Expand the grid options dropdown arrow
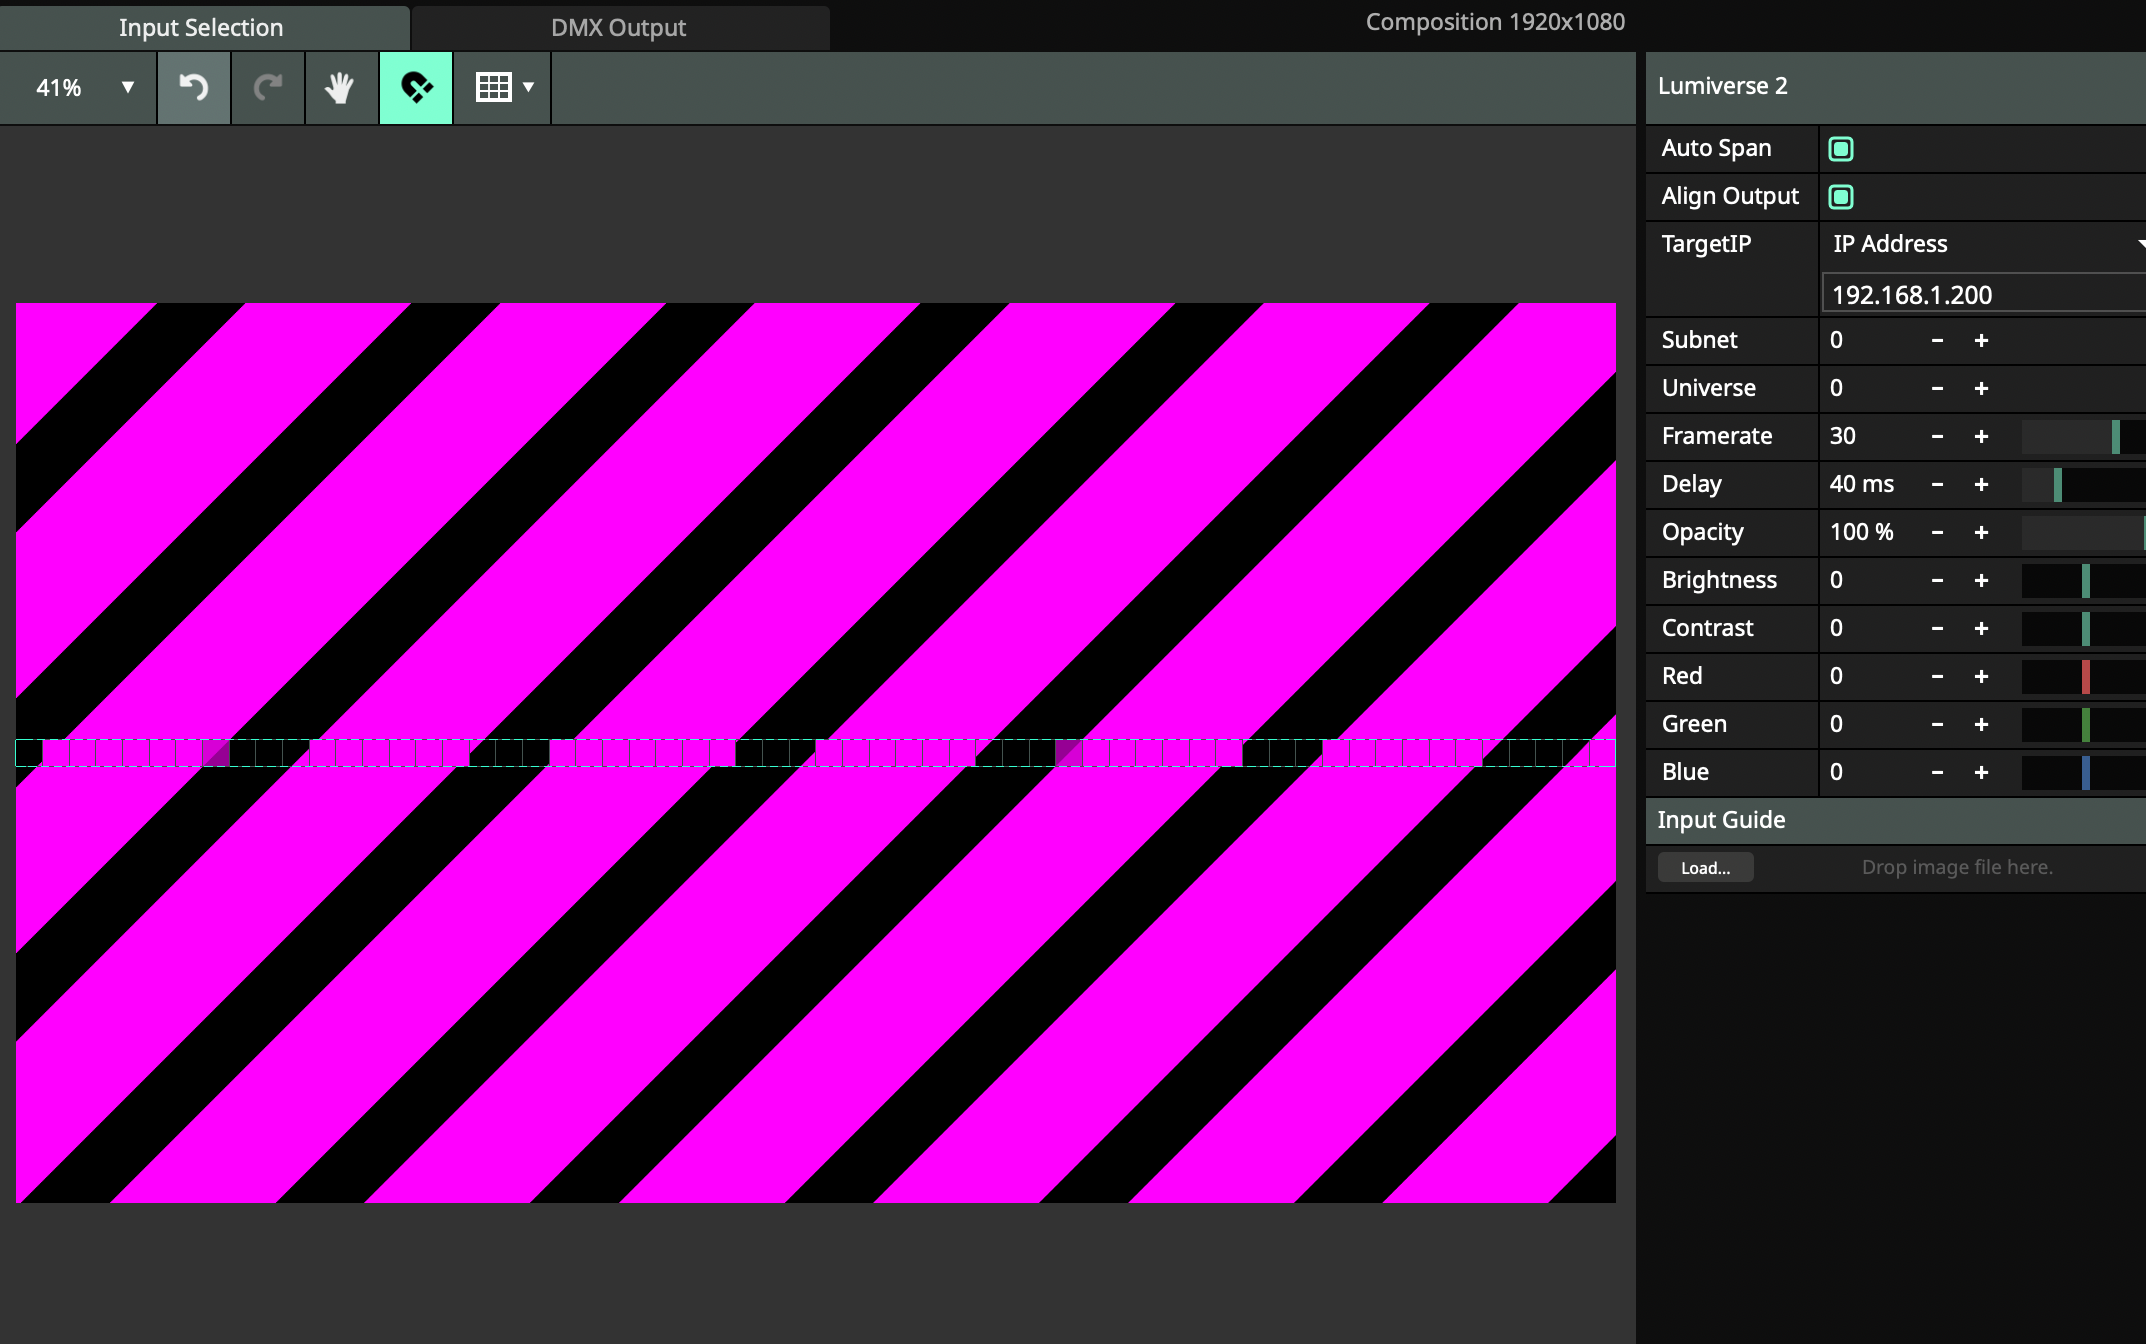This screenshot has height=1344, width=2146. pos(529,88)
